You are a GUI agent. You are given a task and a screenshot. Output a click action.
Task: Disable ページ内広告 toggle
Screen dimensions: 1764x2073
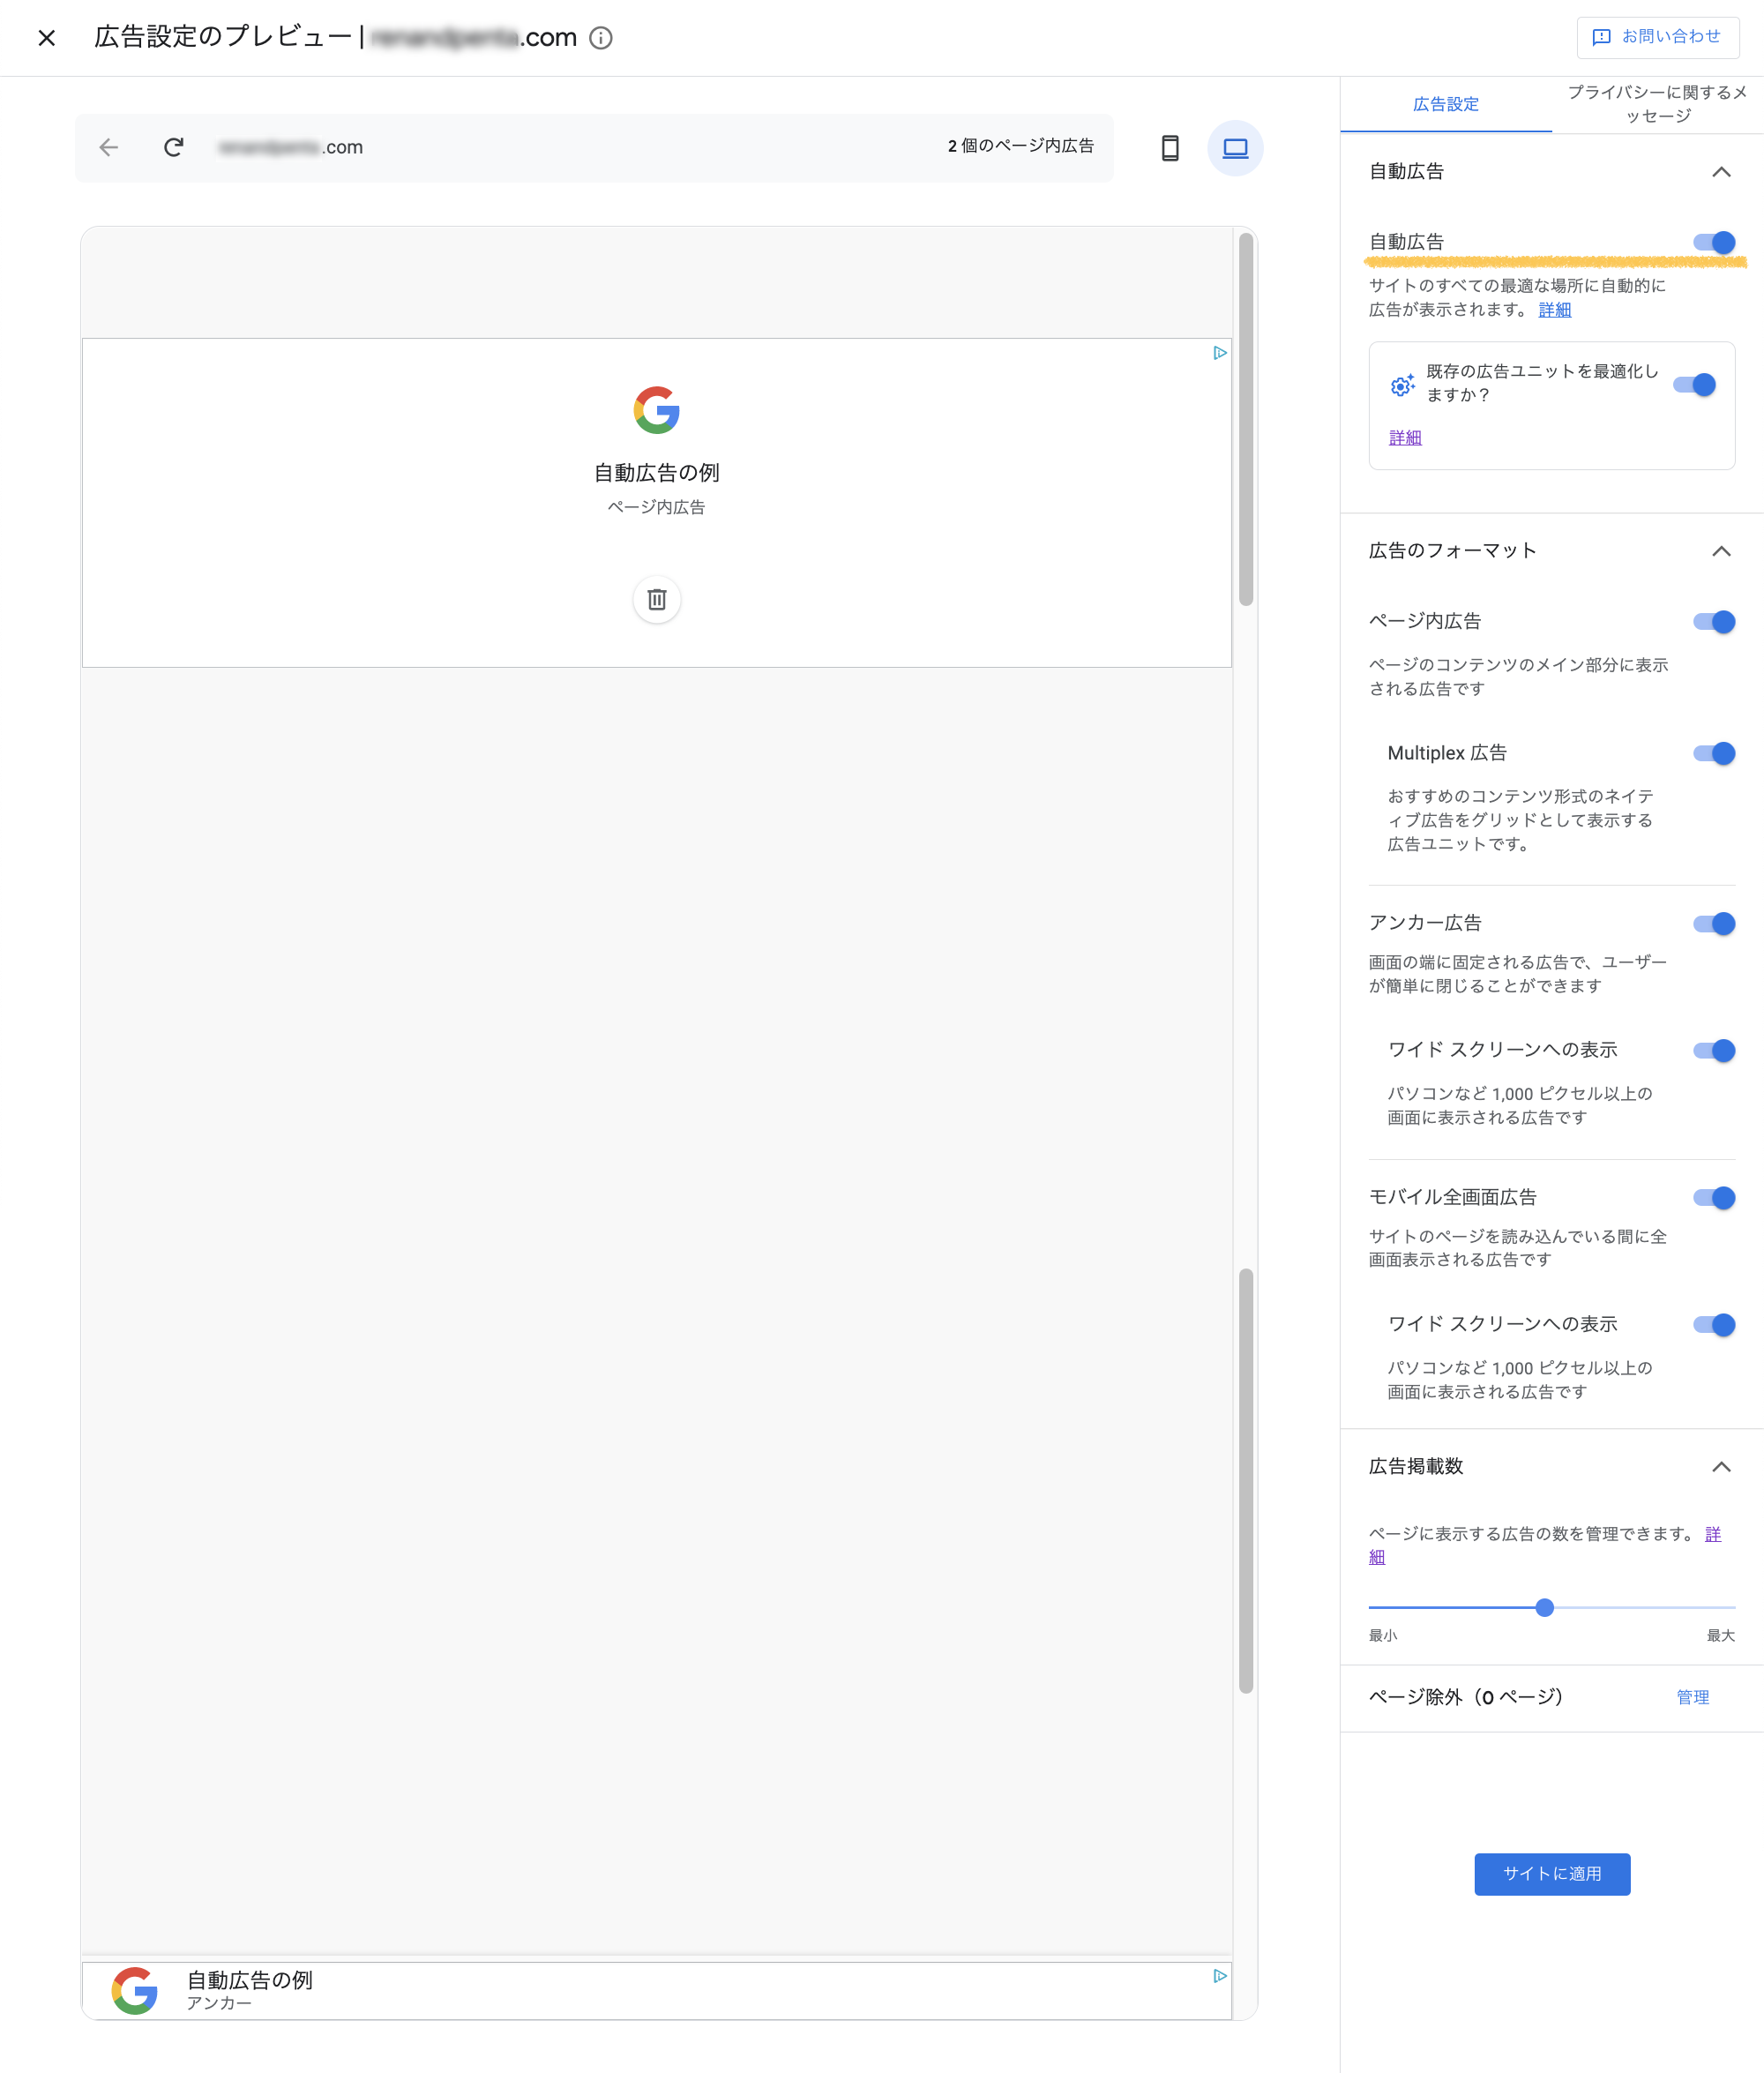[x=1714, y=622]
